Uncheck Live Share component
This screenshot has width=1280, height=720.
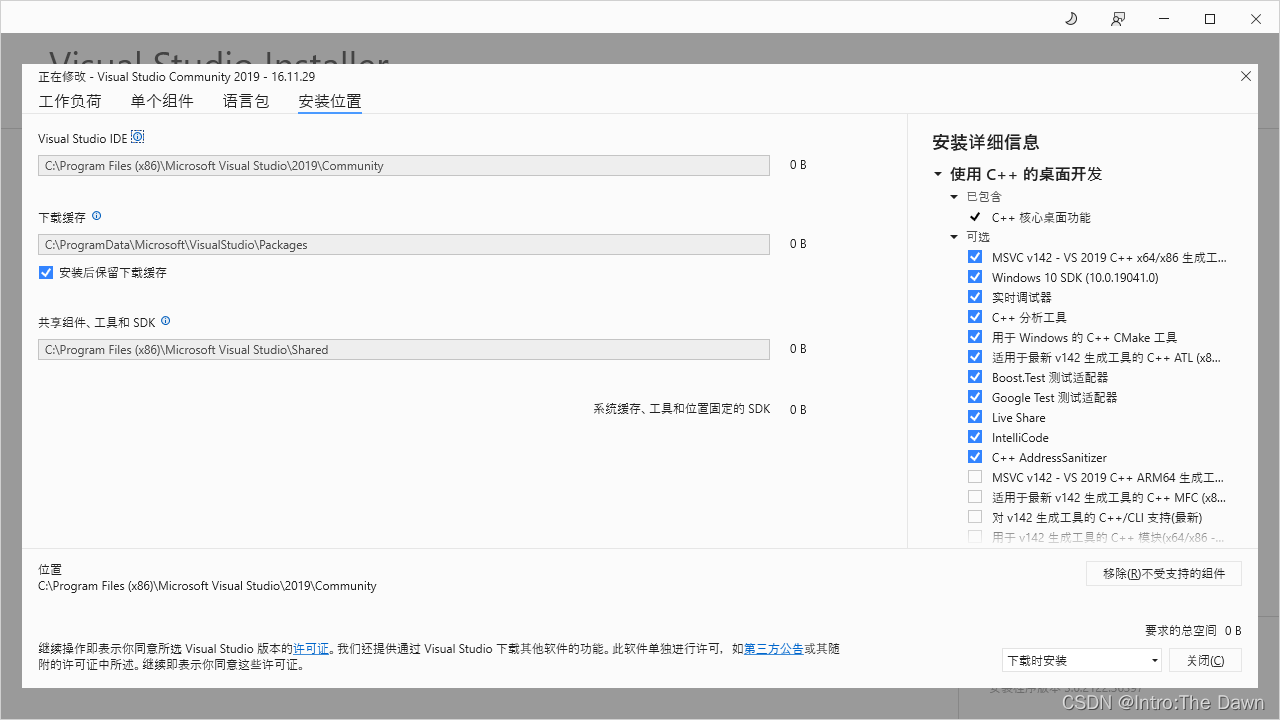pos(975,417)
